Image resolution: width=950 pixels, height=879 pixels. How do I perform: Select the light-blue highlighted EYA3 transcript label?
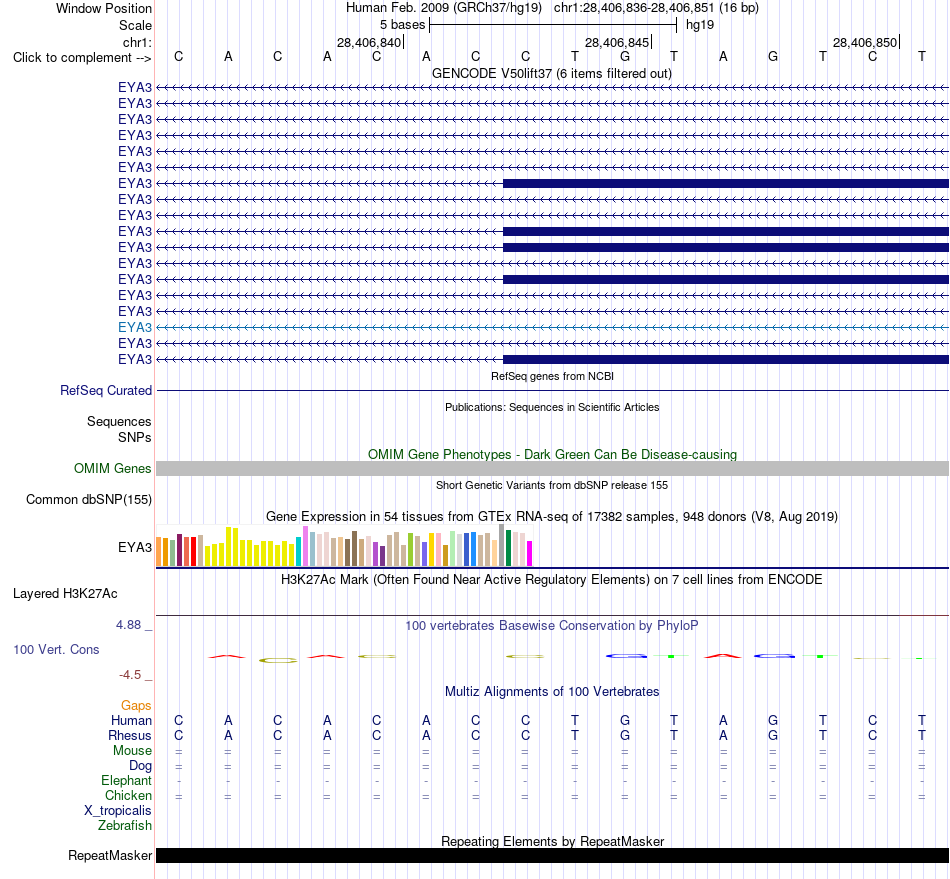coord(135,327)
